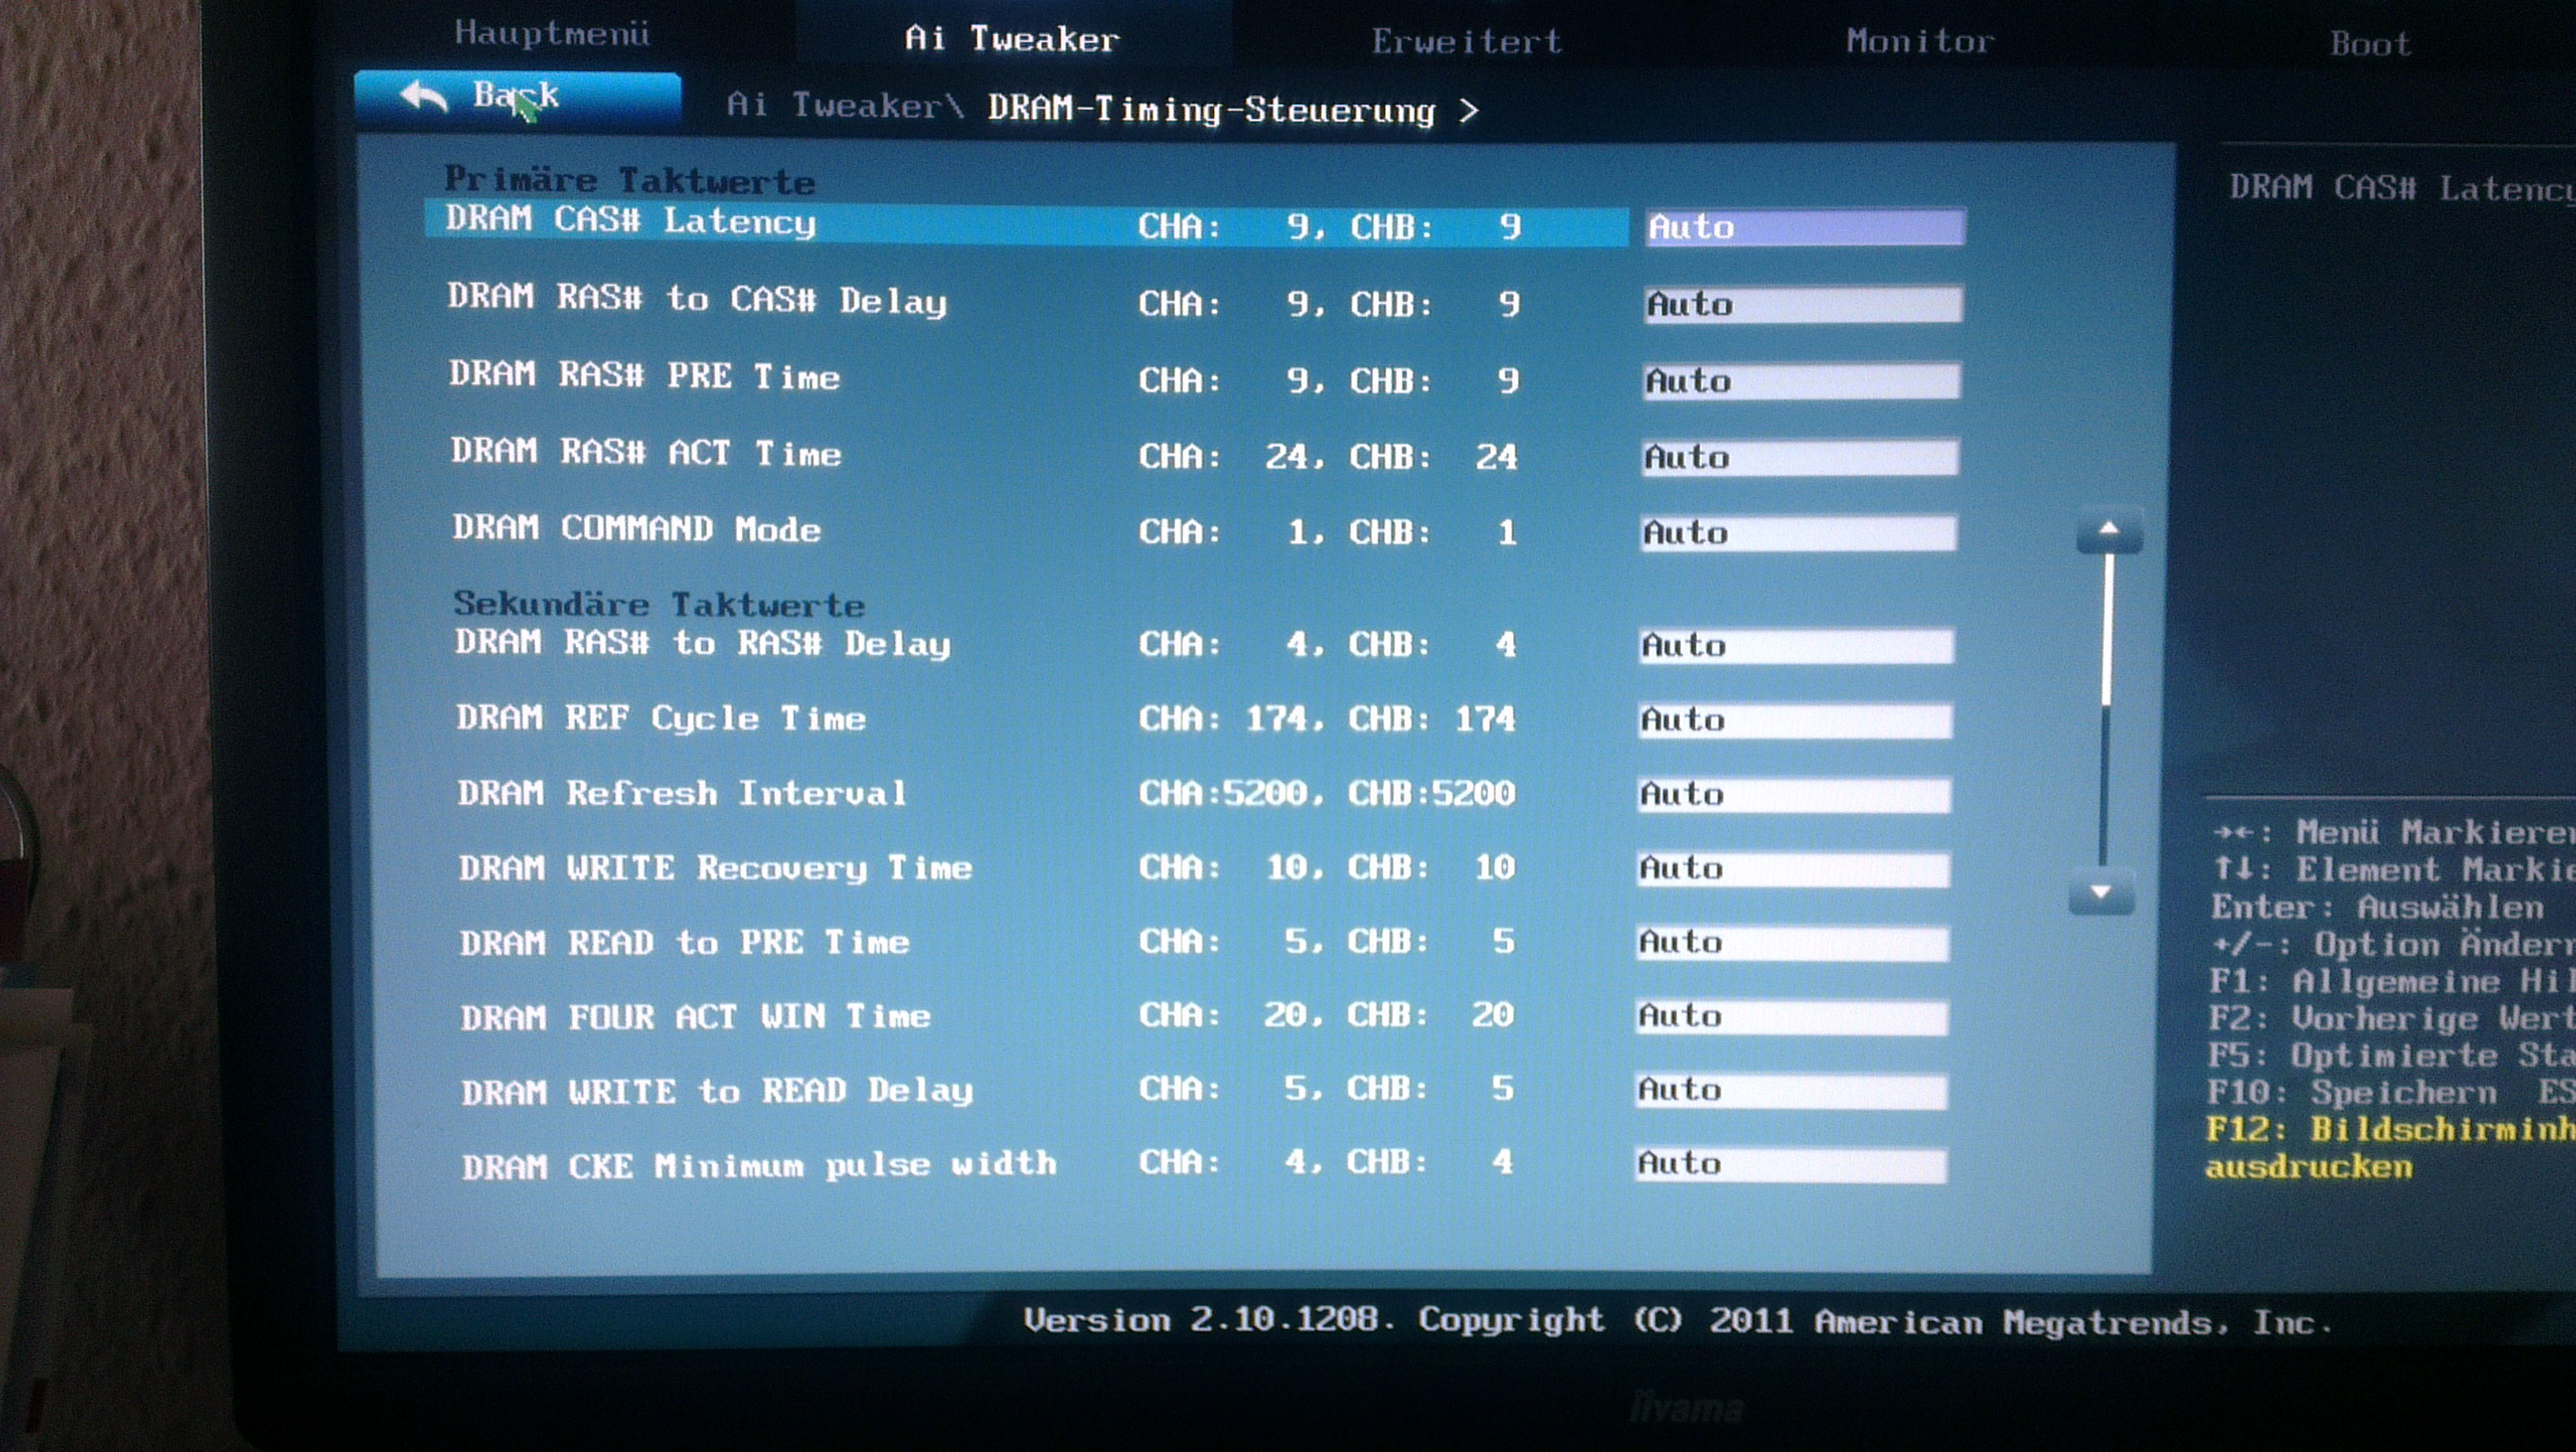Click Ai Tweaker breadcrumb link

pos(832,105)
